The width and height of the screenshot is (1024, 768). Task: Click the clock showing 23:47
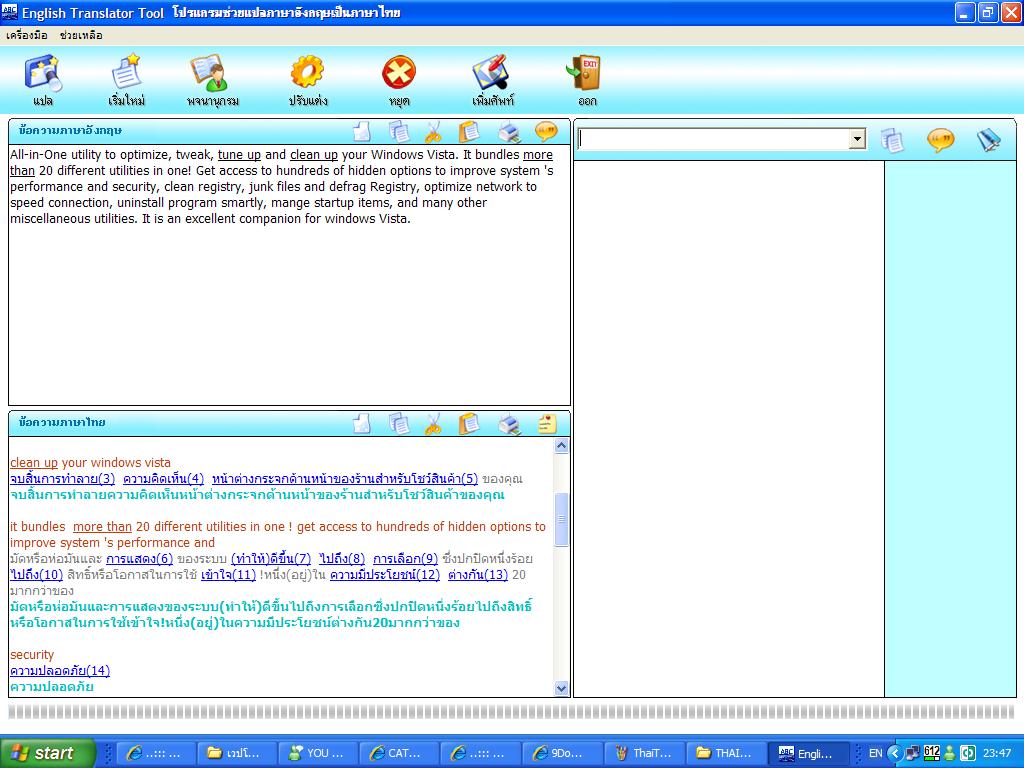[x=997, y=753]
